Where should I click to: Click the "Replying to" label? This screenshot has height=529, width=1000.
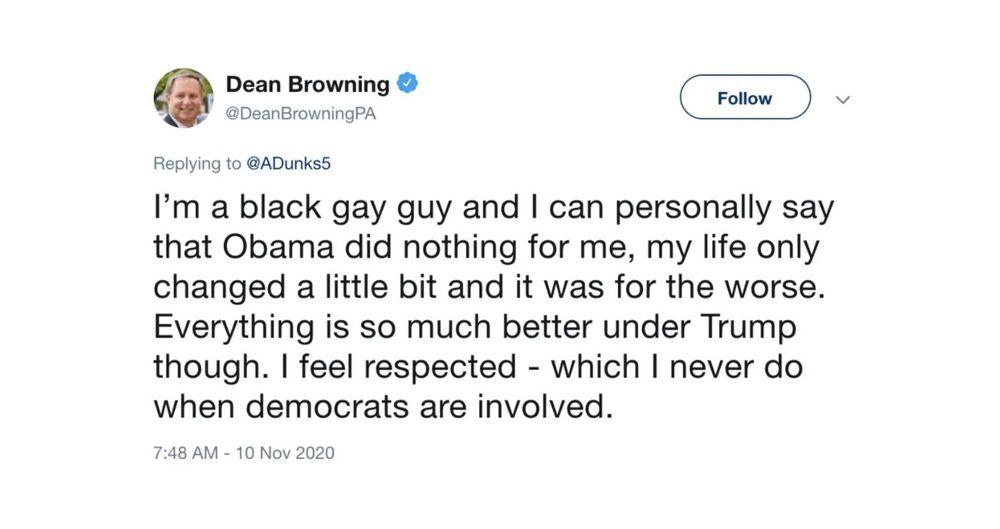[x=197, y=164]
